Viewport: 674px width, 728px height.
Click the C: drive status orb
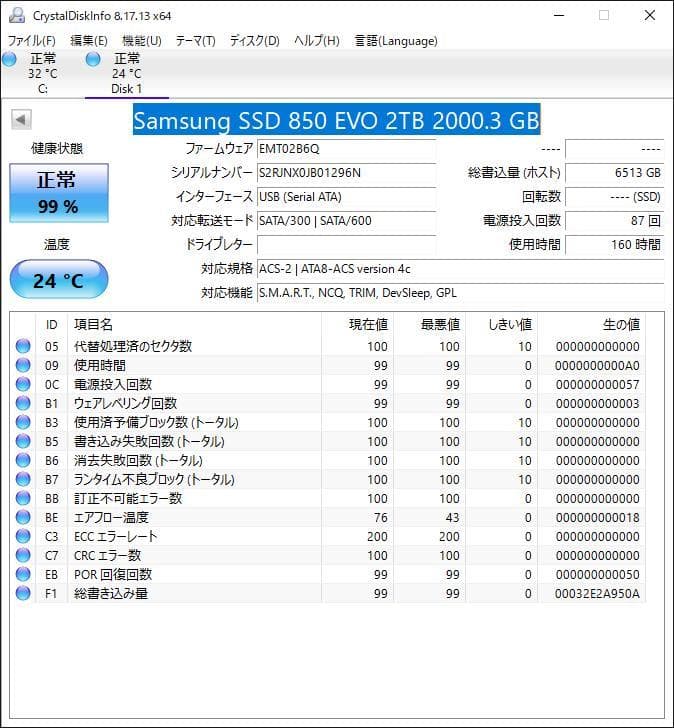pos(10,60)
